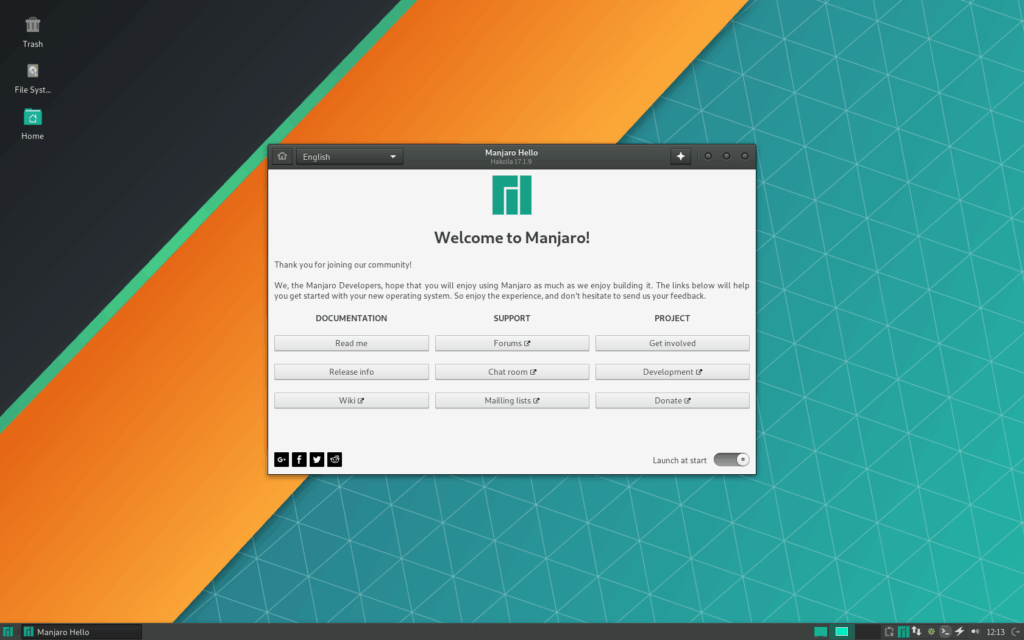The image size is (1024, 640).
Task: Open the Reddit icon in Manjaro Hello
Action: tap(334, 459)
